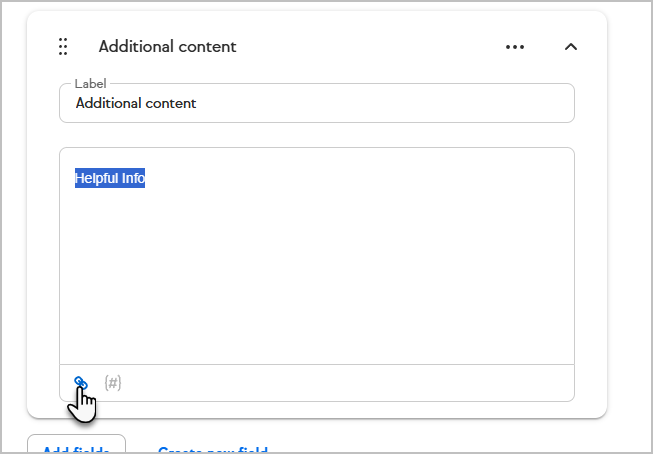
Task: Click the white card margin below the editor box
Action: coord(317,410)
